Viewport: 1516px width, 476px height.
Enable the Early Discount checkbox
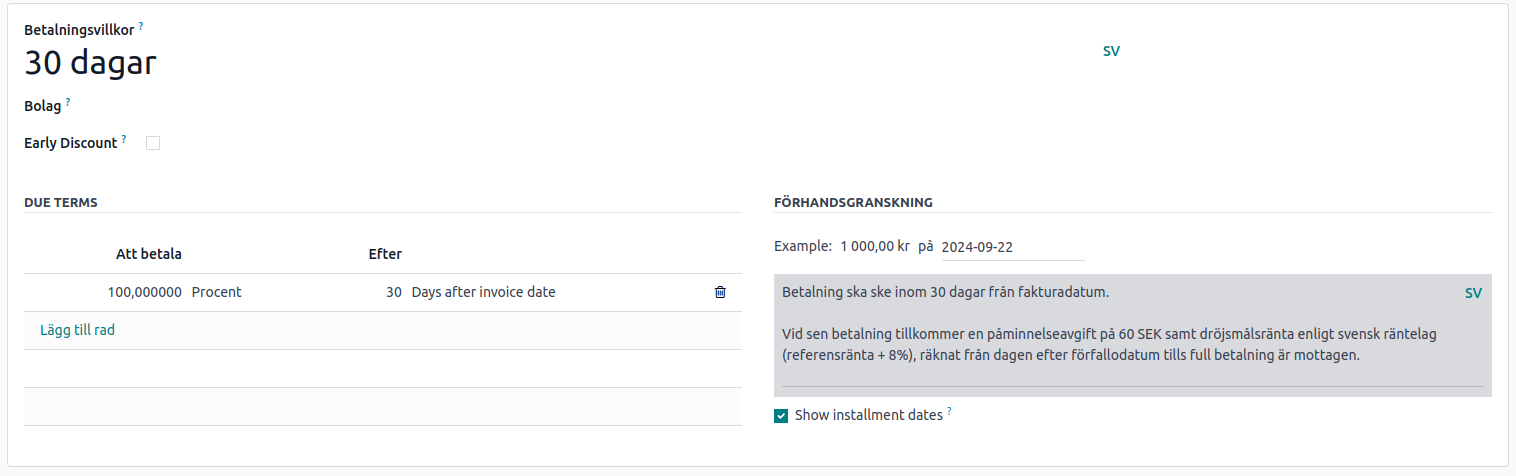coord(153,143)
